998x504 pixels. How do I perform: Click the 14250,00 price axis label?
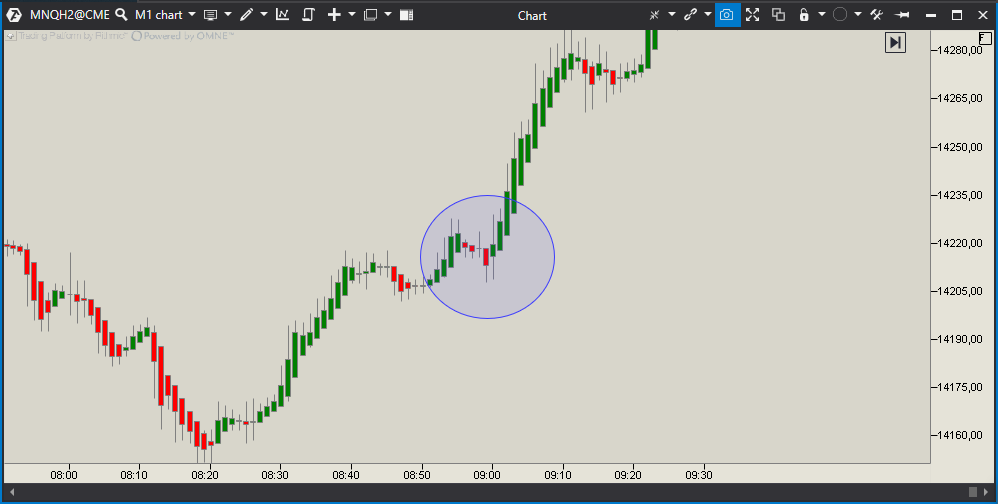pyautogui.click(x=961, y=147)
